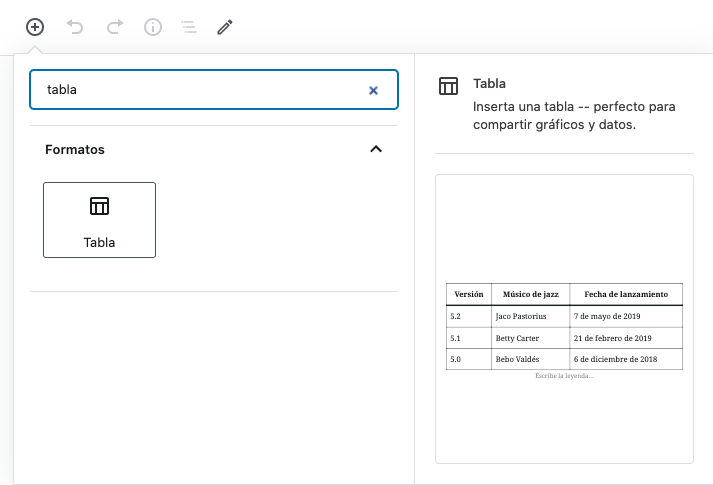
Task: Click the add block plus icon
Action: [35, 27]
